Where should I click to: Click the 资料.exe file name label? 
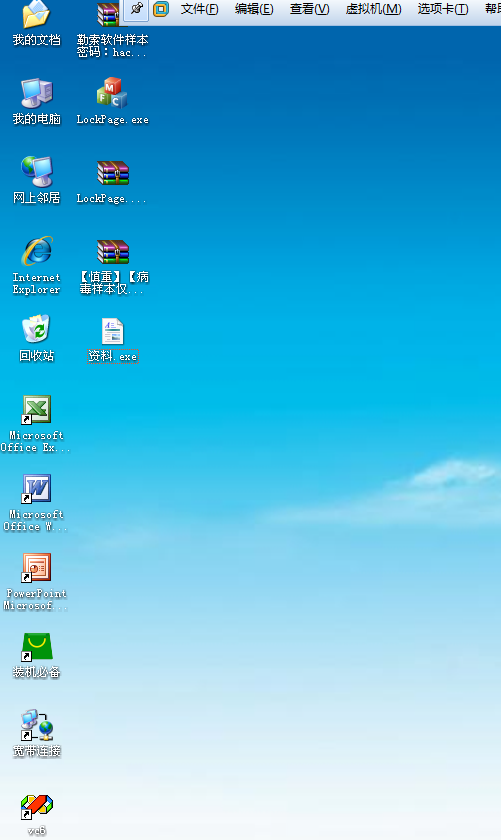tap(113, 356)
